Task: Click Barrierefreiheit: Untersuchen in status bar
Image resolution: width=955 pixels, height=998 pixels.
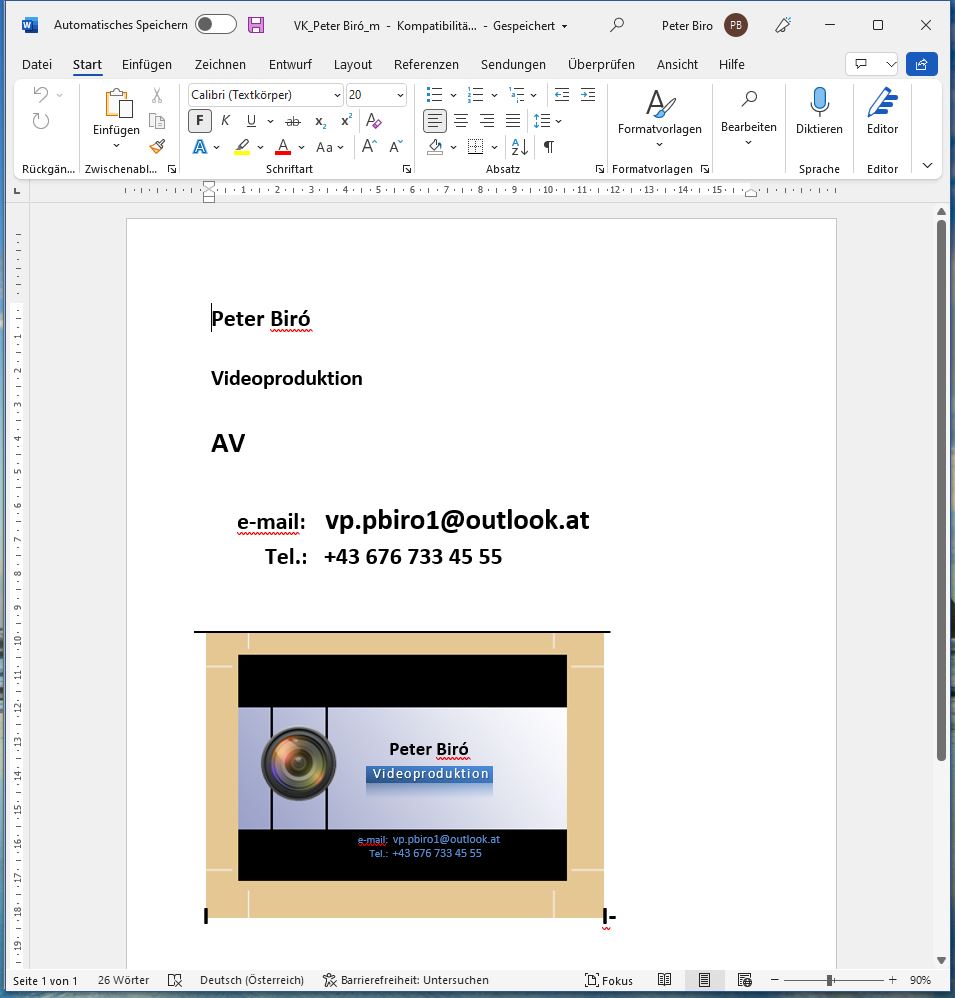Action: [406, 981]
